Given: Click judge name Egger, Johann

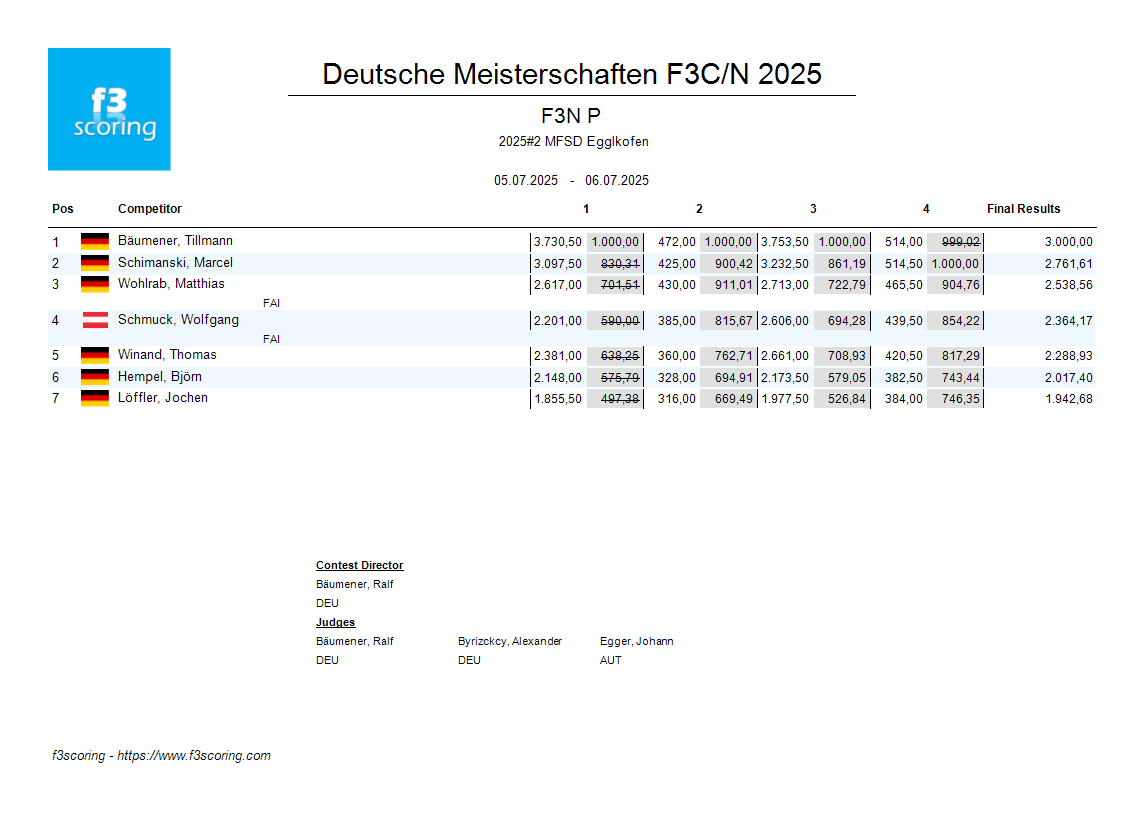Looking at the screenshot, I should point(636,642).
